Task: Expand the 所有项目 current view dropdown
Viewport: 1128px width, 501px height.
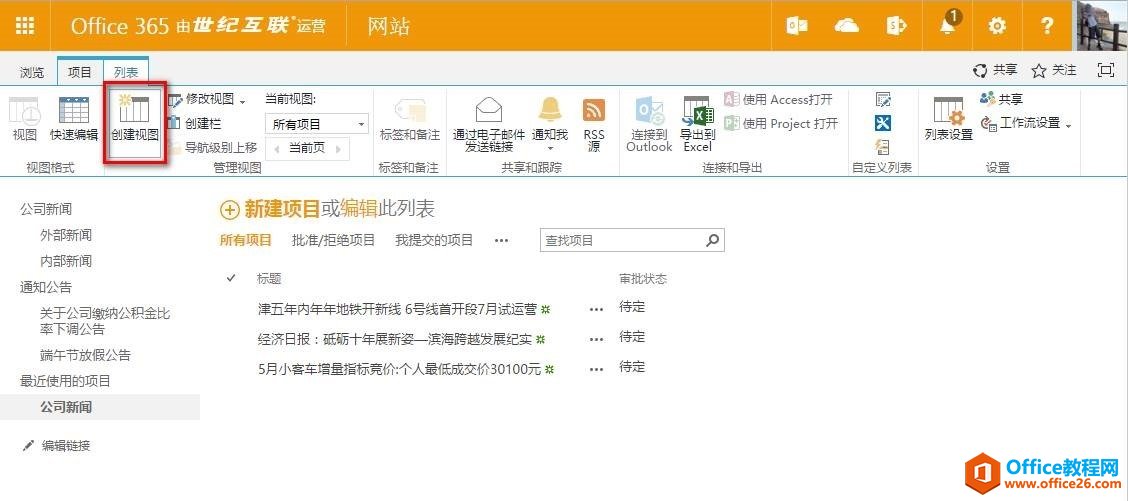Action: 317,124
